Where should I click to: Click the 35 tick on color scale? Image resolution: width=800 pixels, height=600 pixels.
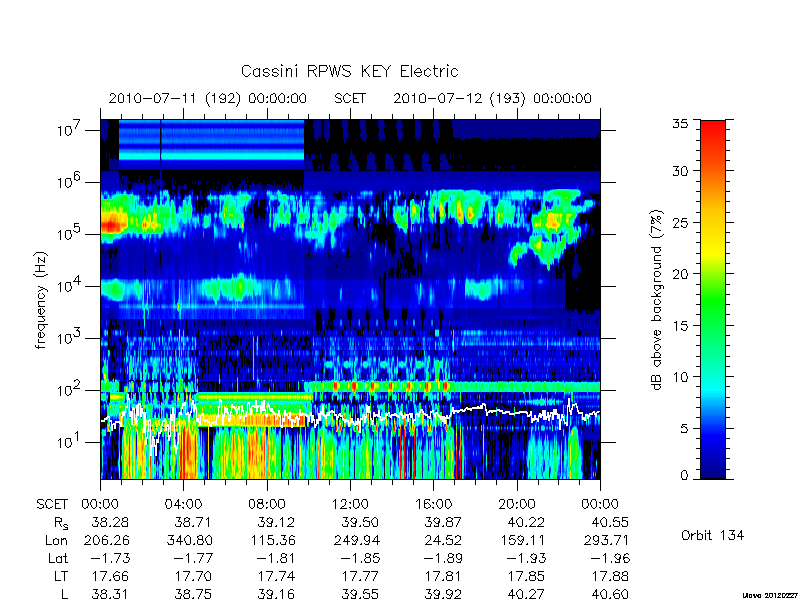pyautogui.click(x=680, y=124)
